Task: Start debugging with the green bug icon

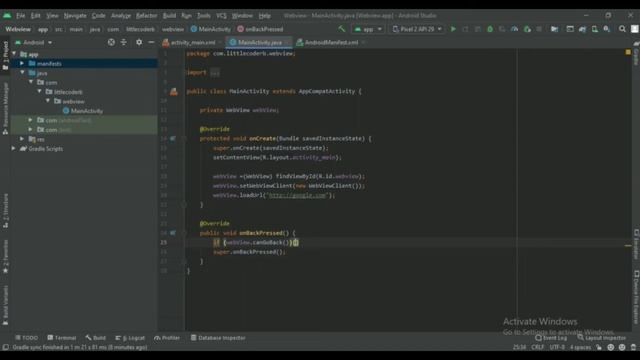Action: click(490, 29)
